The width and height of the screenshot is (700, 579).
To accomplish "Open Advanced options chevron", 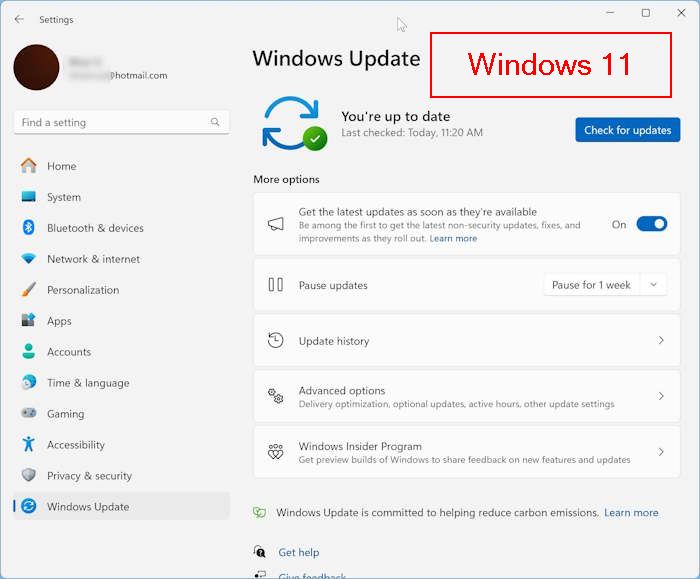I will 661,396.
